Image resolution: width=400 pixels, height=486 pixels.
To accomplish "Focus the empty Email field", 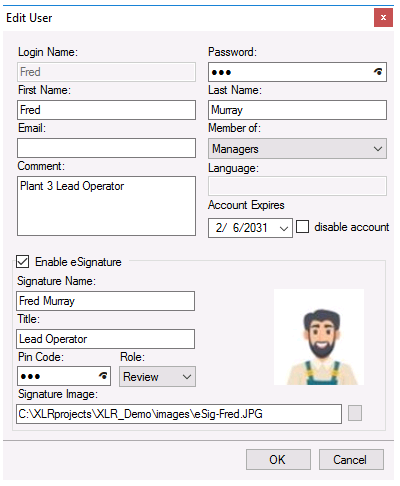I will pos(106,148).
